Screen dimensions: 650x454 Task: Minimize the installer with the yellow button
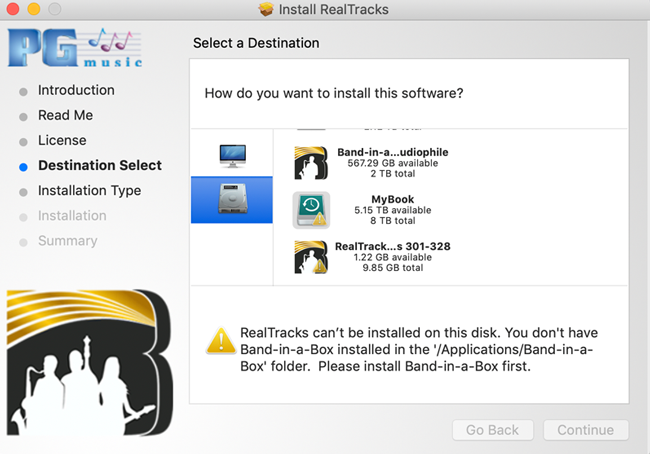click(x=34, y=9)
